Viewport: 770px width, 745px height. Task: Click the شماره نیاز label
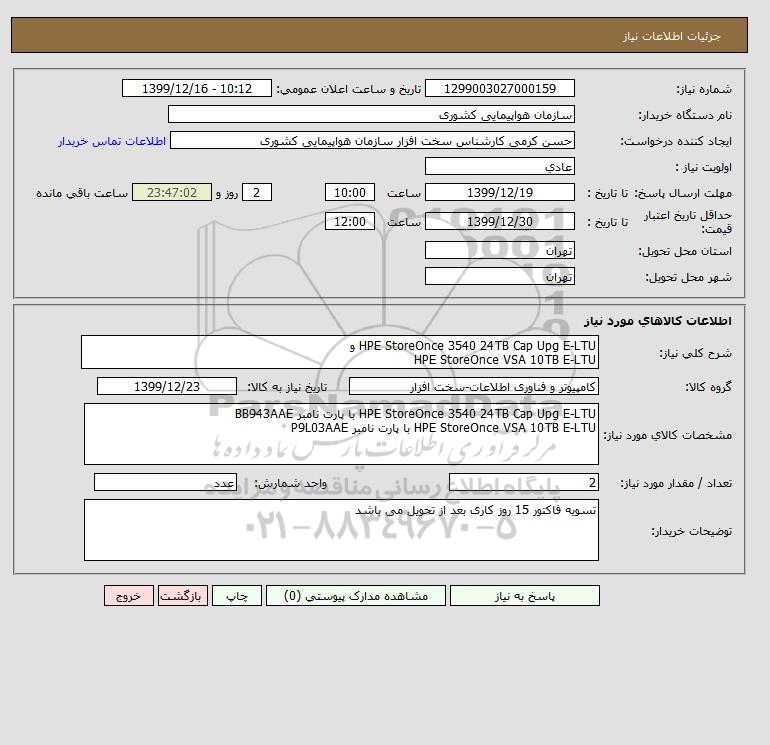(x=704, y=89)
